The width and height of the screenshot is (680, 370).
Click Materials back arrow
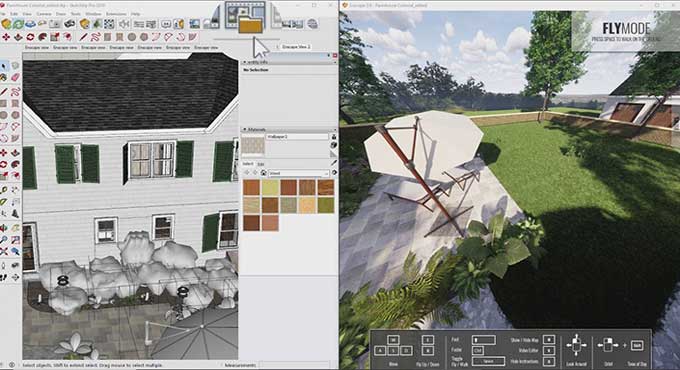pyautogui.click(x=247, y=173)
